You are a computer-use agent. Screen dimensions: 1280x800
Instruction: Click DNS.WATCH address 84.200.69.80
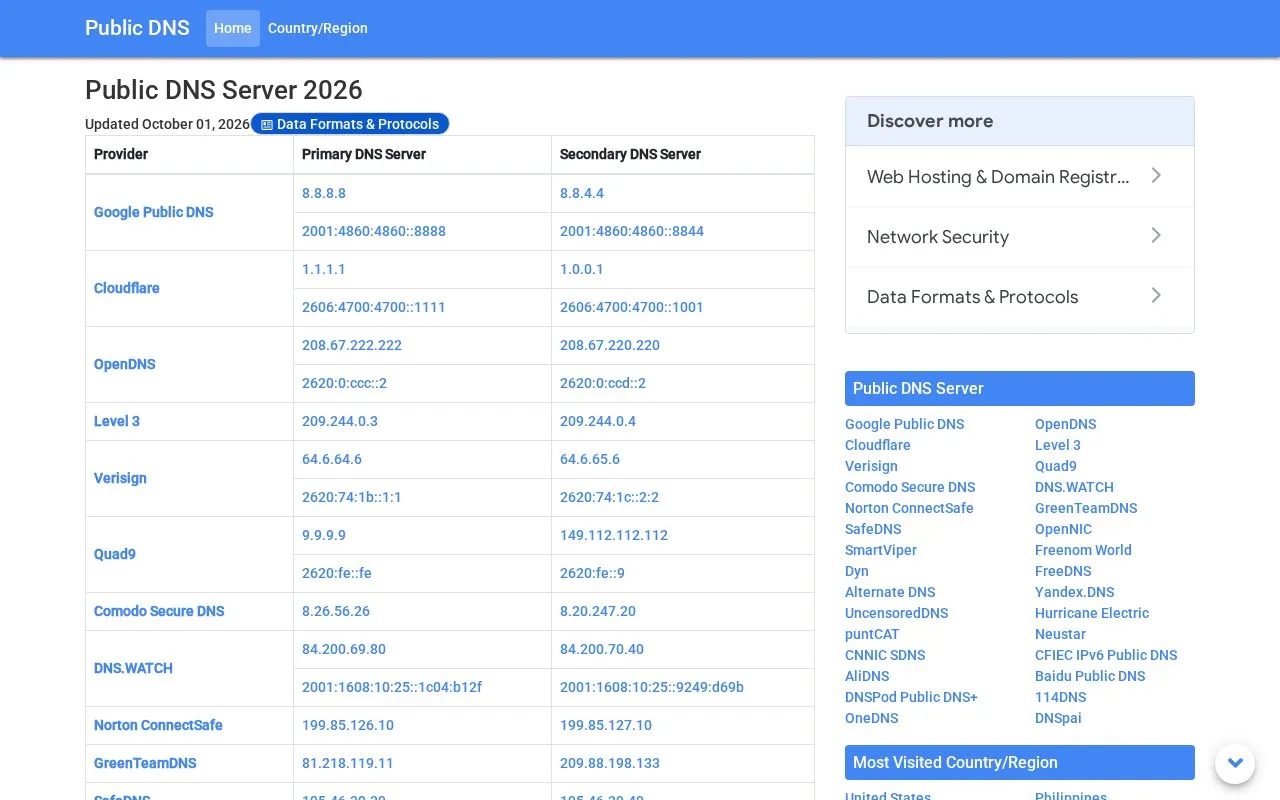coord(344,649)
